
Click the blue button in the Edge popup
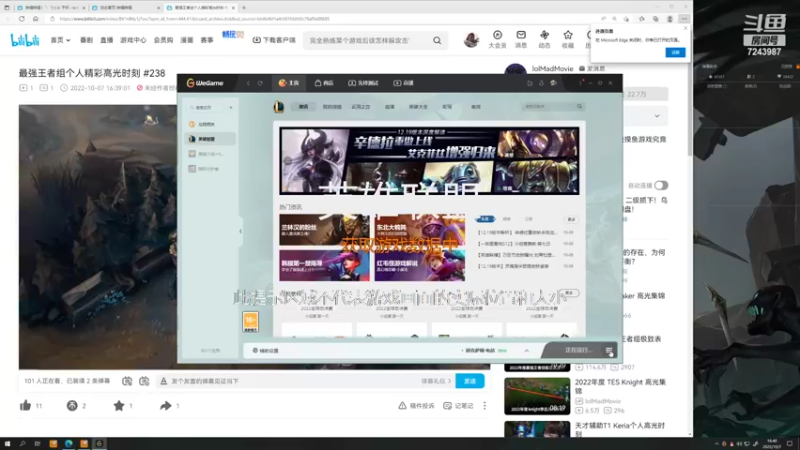[675, 53]
